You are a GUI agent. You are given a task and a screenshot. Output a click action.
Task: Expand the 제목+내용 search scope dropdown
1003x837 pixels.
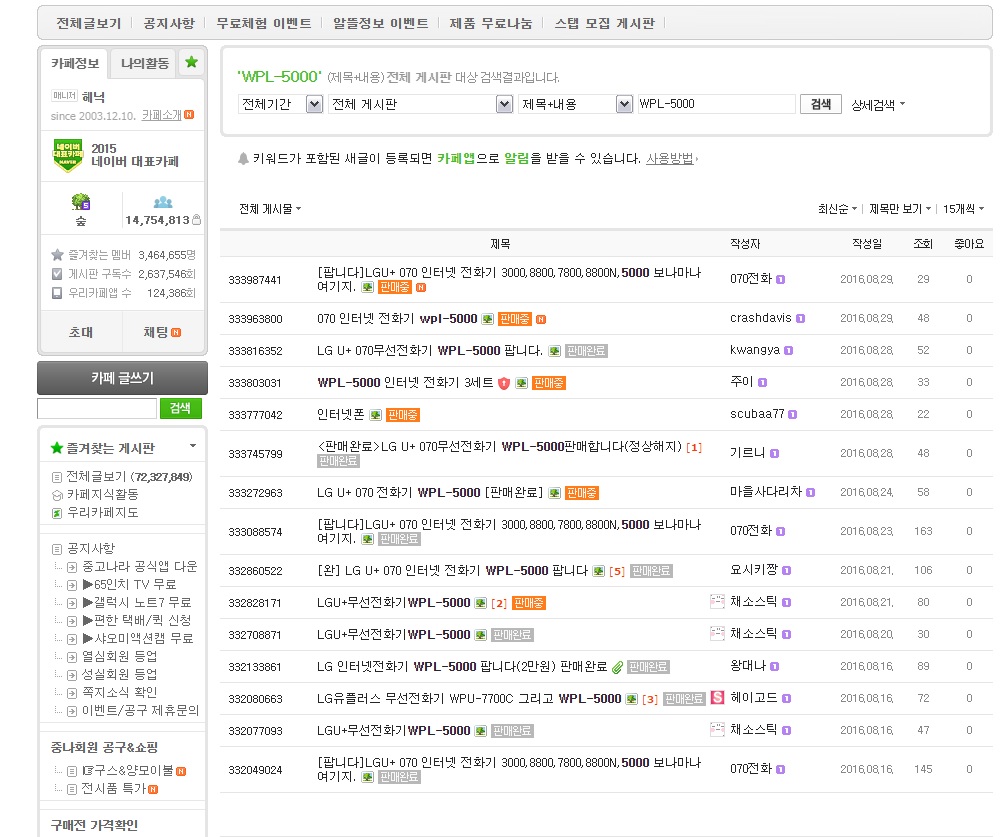coord(623,104)
